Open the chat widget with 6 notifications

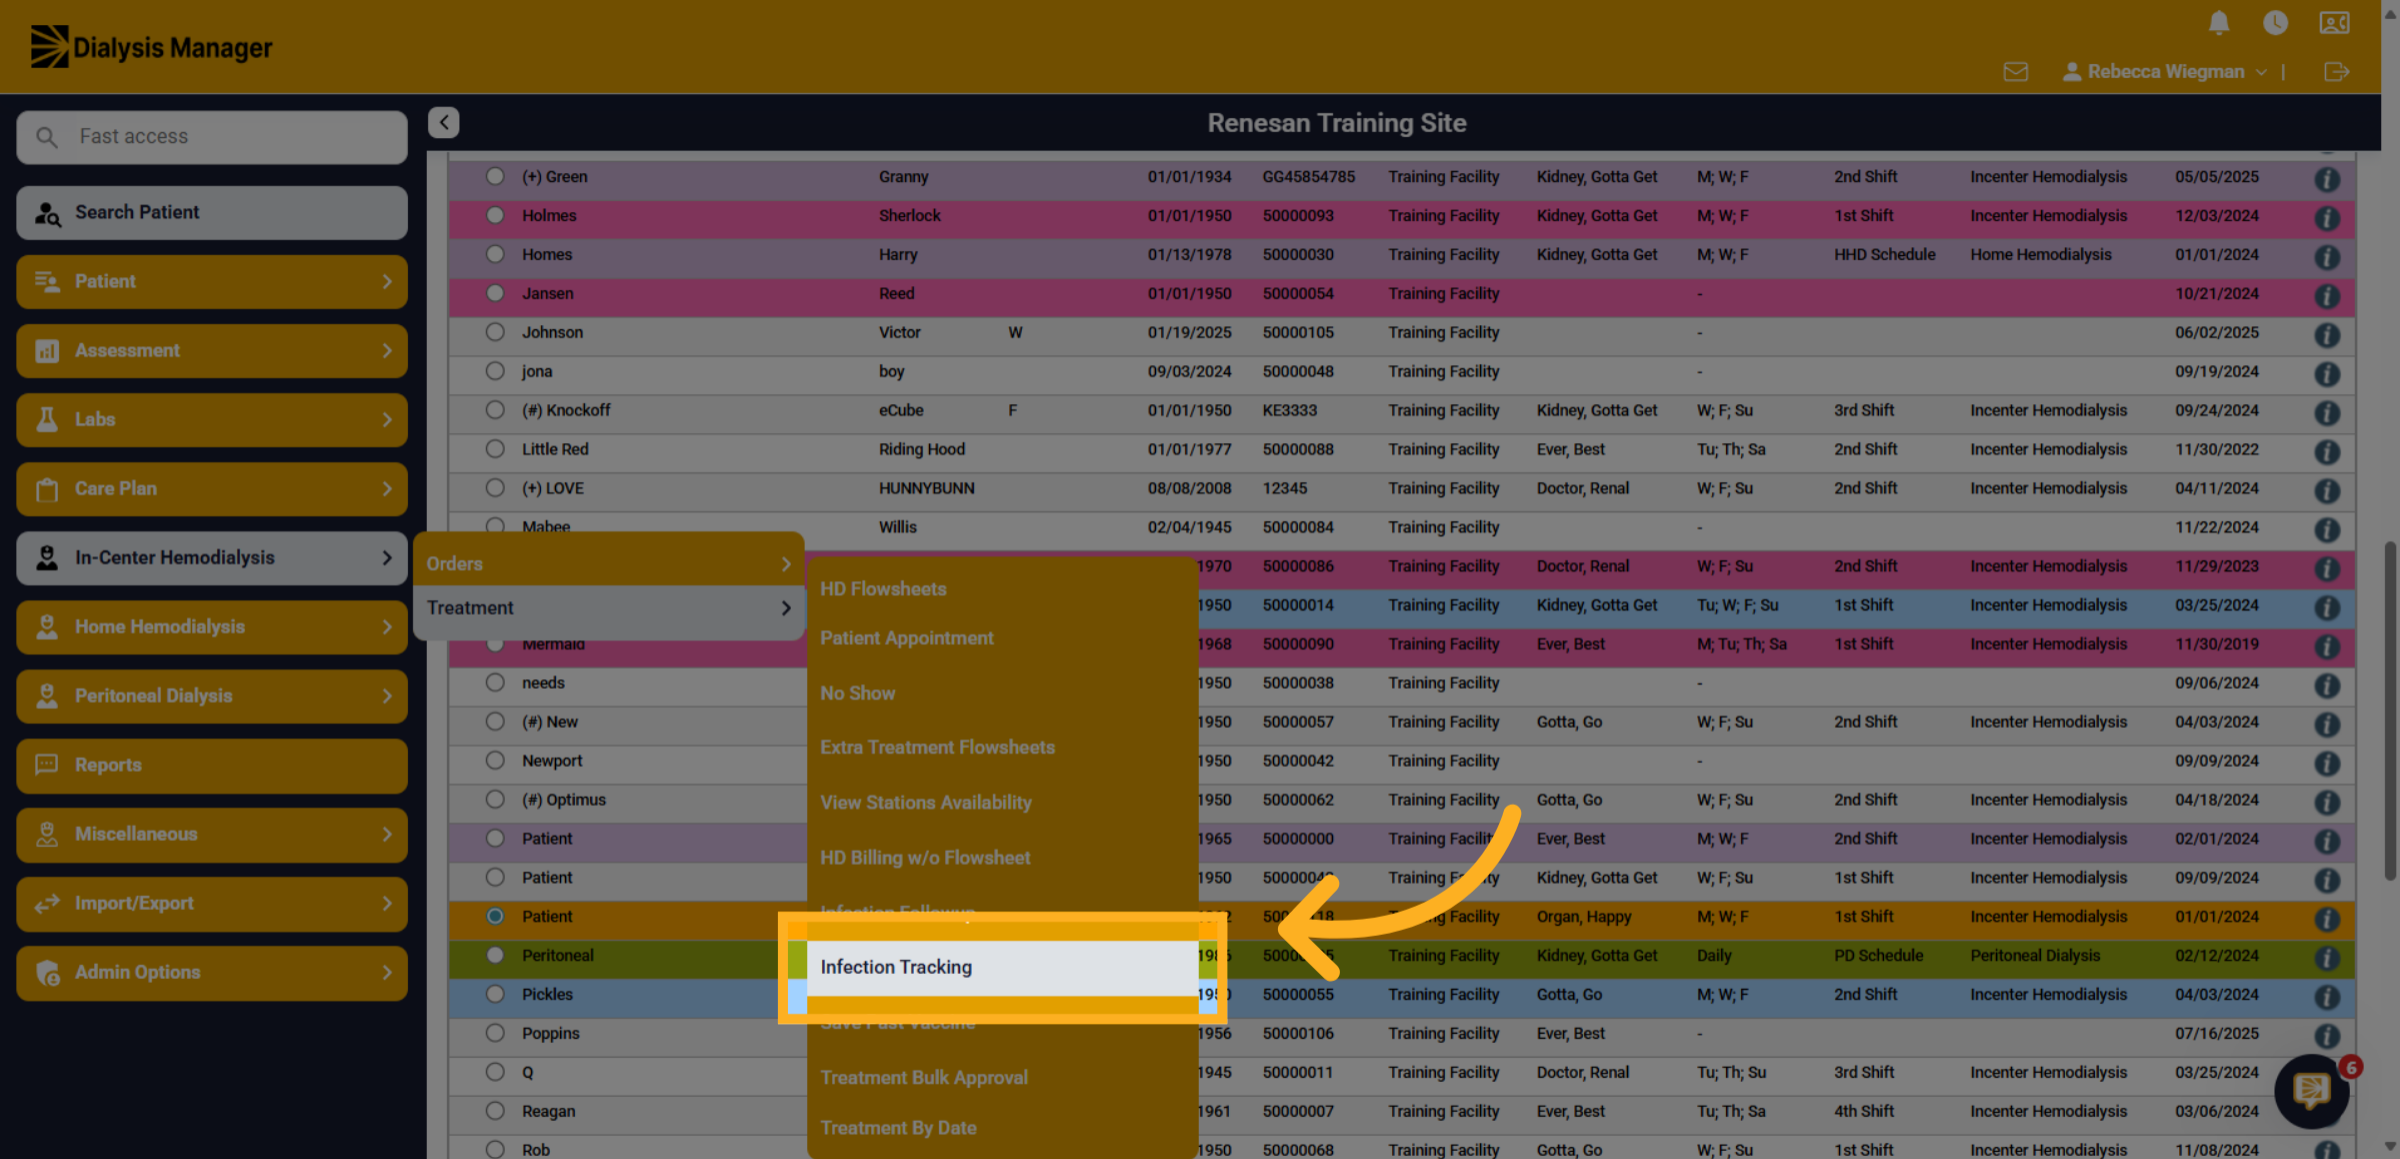coord(2312,1091)
